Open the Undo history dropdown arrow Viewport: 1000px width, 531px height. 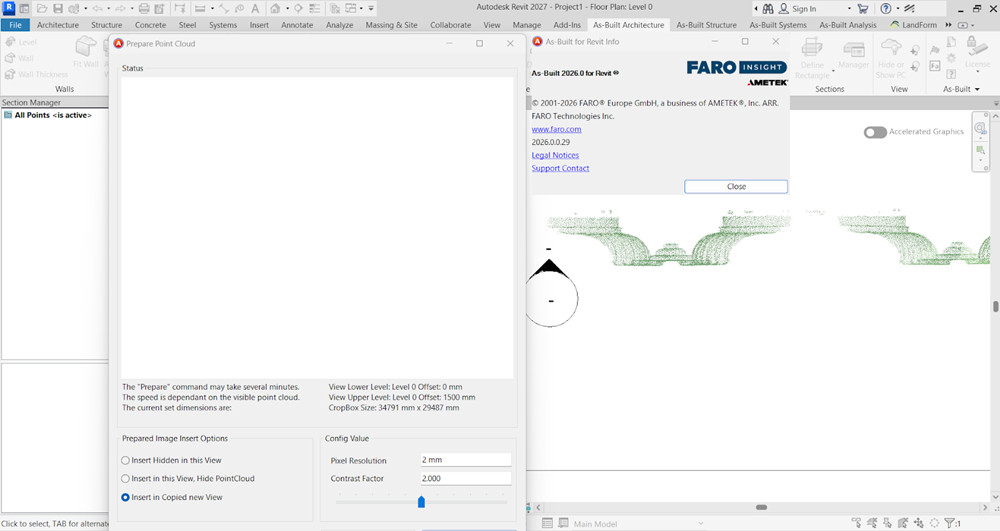coord(108,9)
